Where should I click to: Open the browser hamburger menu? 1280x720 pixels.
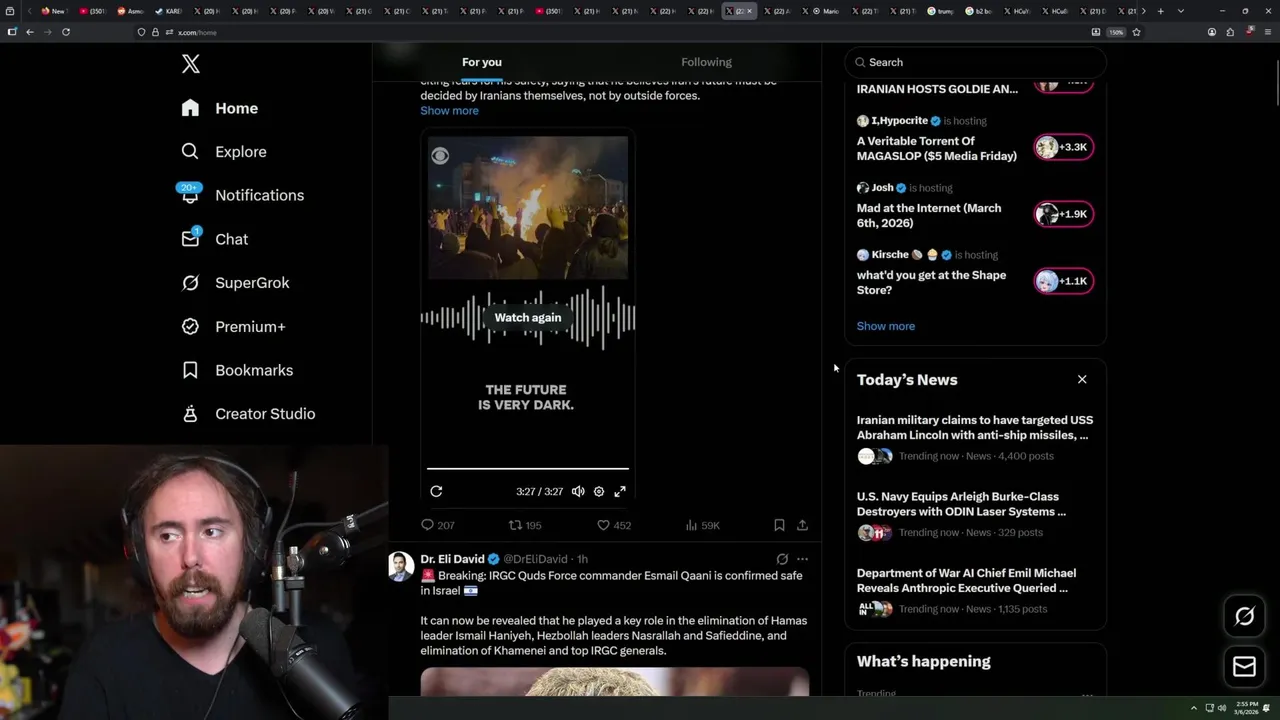tap(1268, 32)
